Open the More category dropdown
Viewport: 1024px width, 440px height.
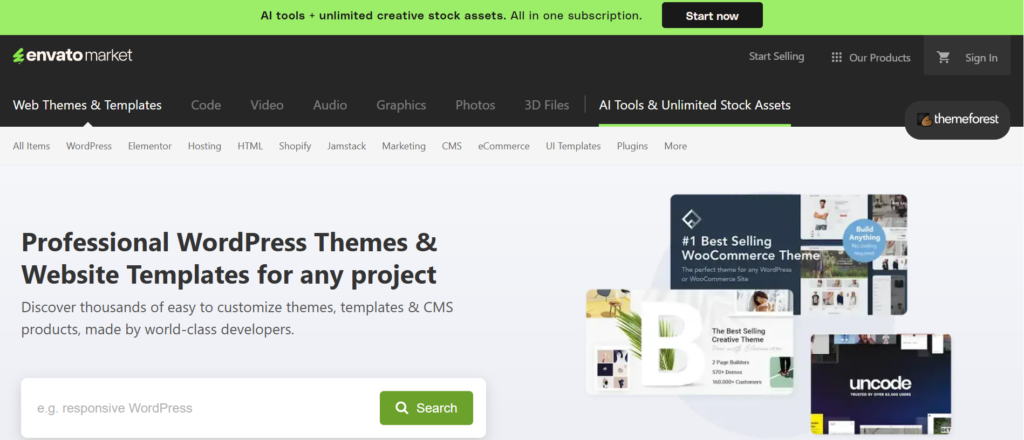[x=675, y=146]
